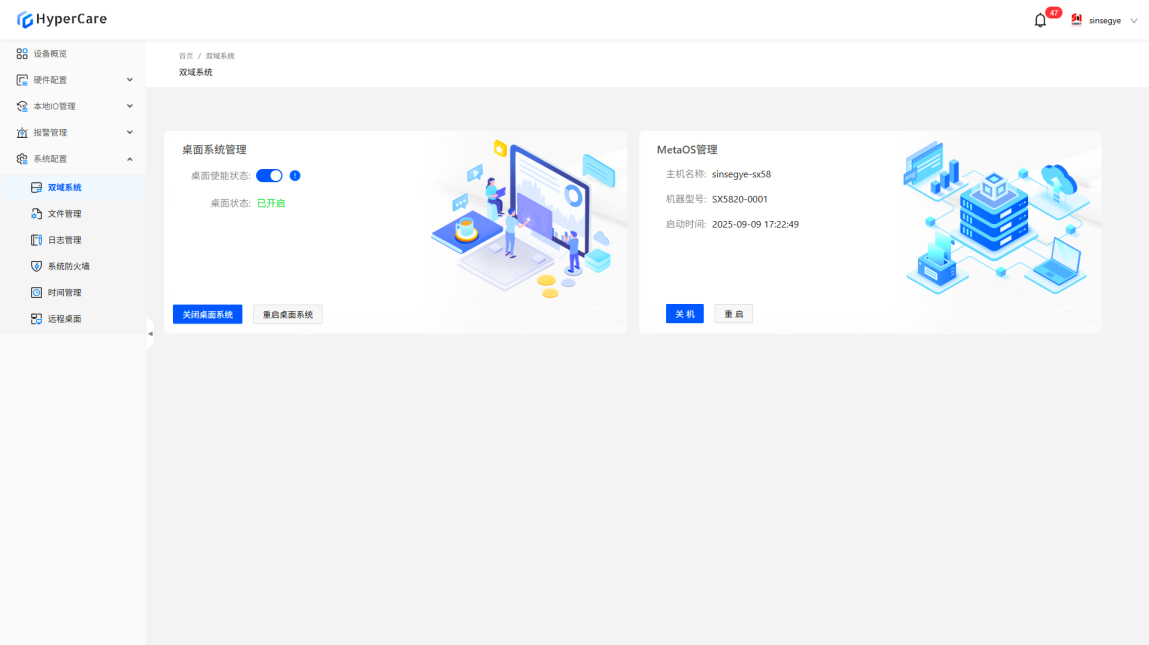This screenshot has height=645, width=1149.
Task: Click the 硬件配置 sidebar icon
Action: tap(22, 80)
